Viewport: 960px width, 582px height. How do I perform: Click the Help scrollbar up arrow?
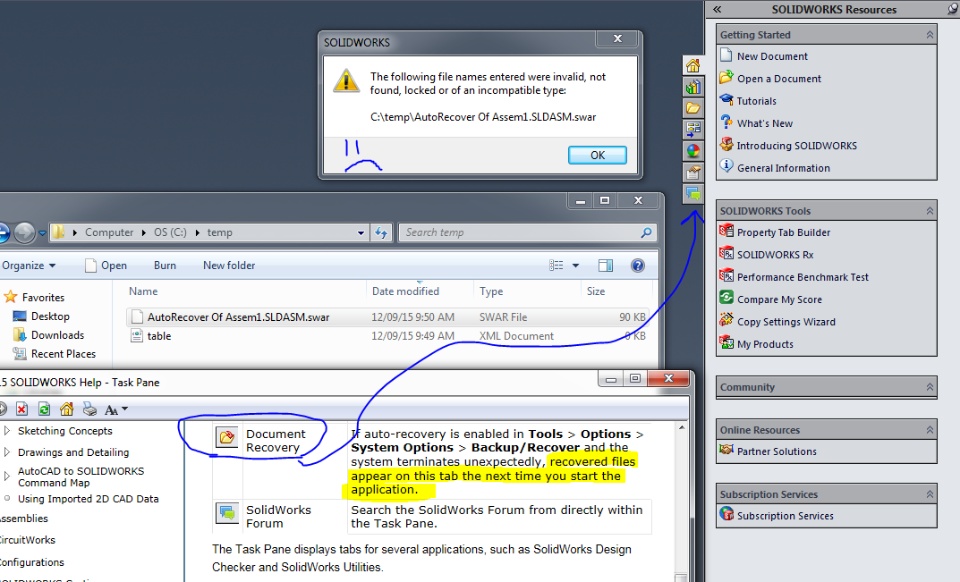click(681, 427)
